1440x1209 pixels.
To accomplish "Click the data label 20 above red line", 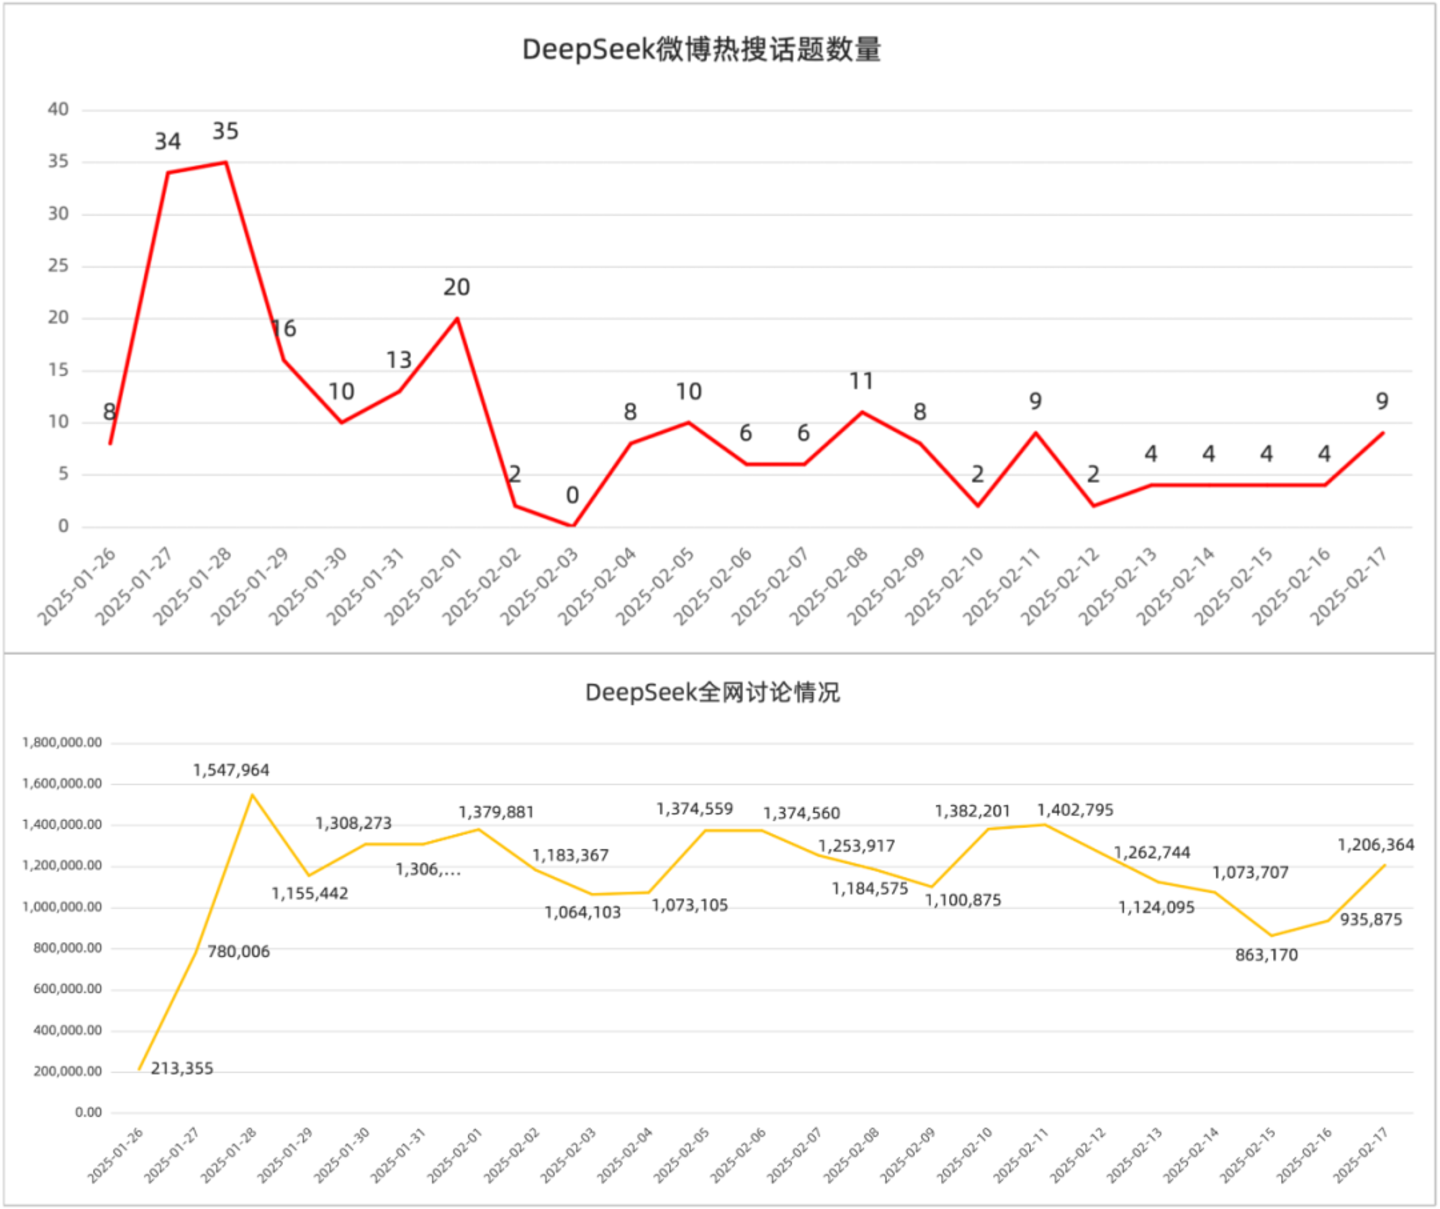I will point(456,288).
